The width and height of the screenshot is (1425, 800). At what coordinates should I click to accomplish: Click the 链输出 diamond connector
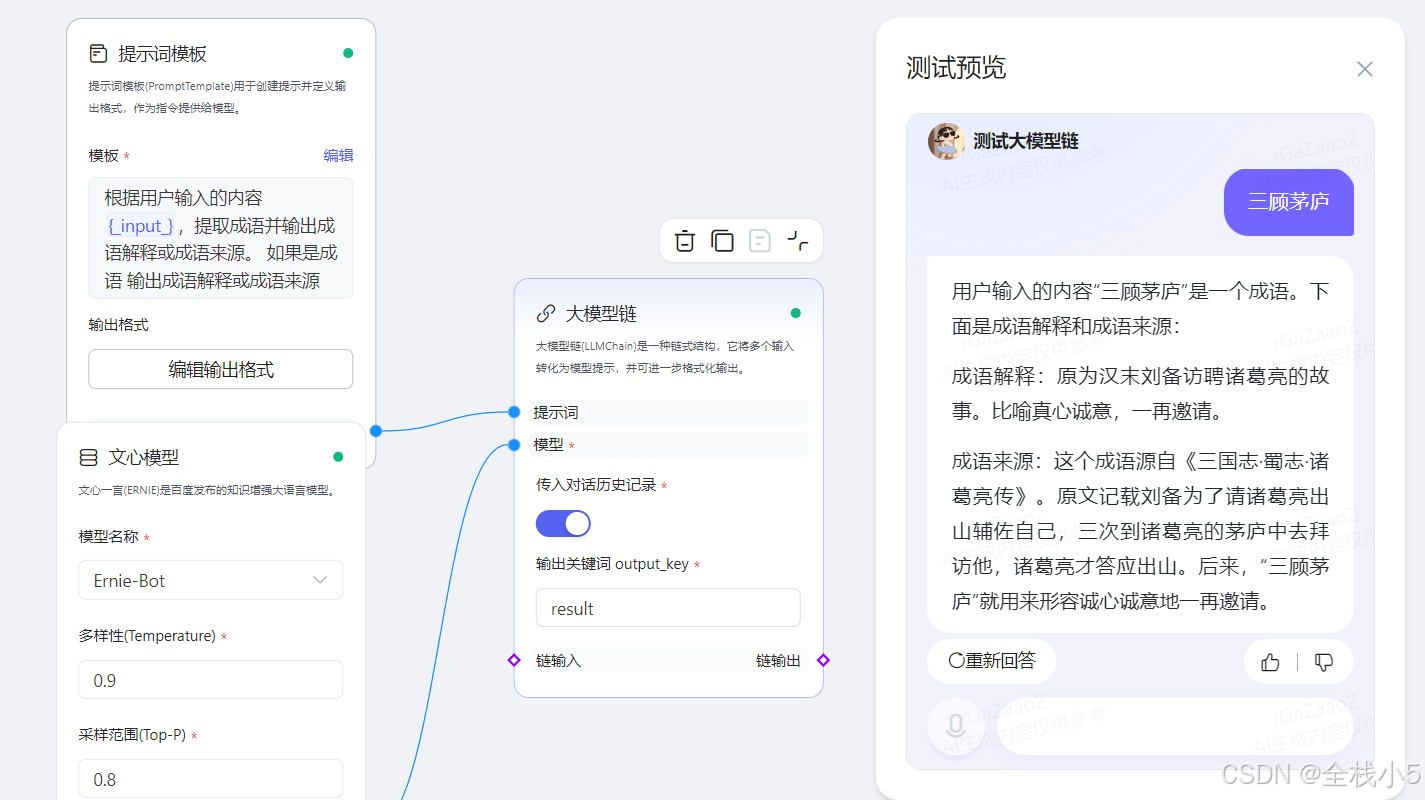(823, 660)
